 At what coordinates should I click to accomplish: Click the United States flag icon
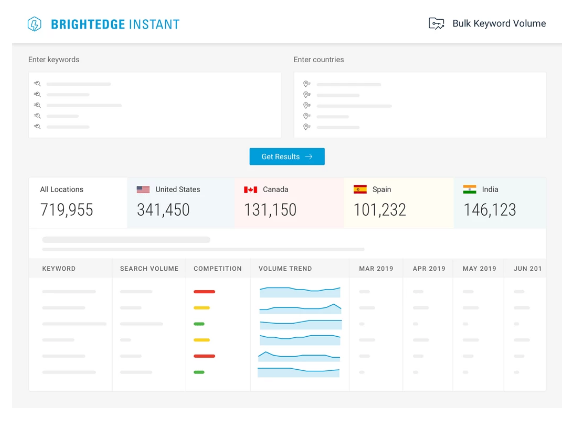click(x=143, y=189)
